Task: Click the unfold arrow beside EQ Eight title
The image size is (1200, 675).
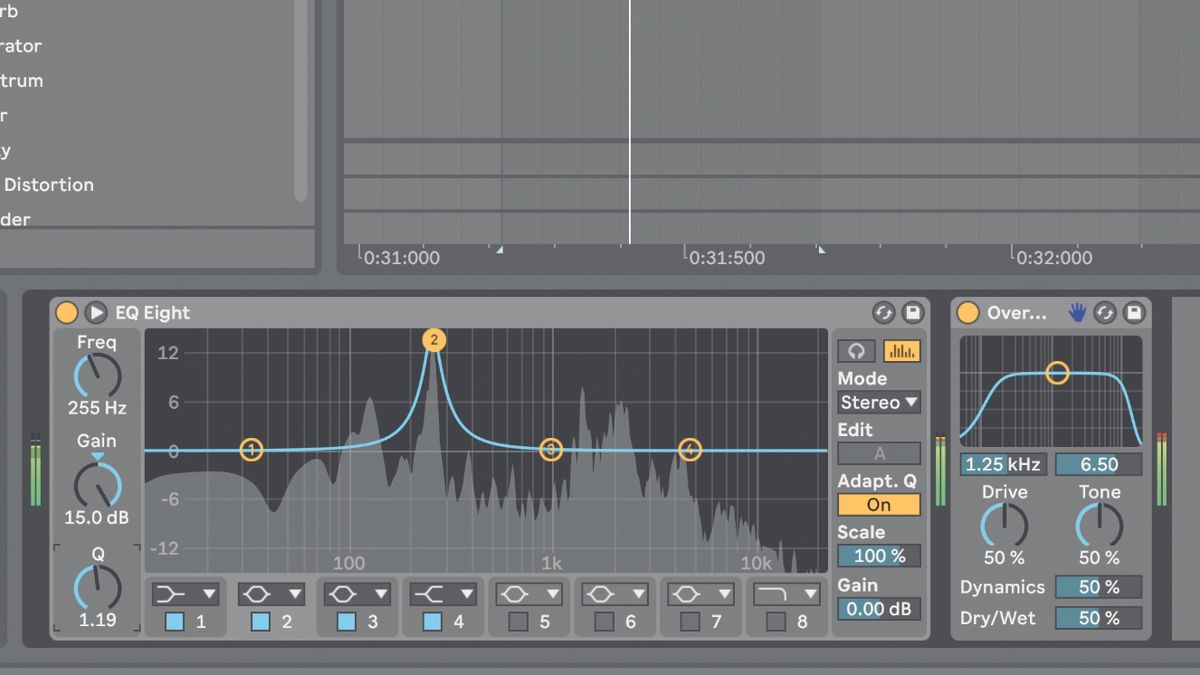Action: (x=96, y=313)
